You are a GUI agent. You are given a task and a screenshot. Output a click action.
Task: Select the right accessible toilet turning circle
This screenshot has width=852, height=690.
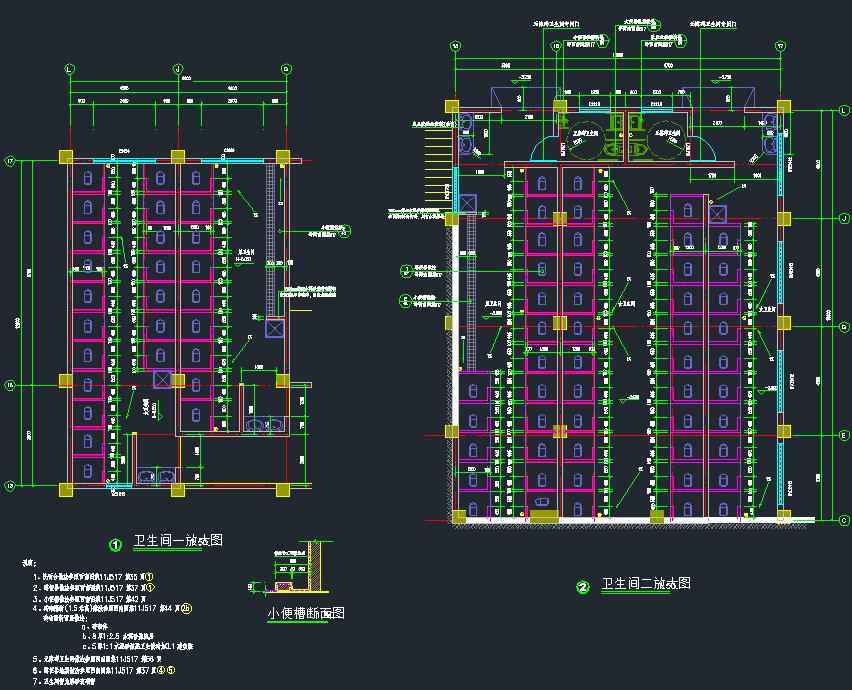pyautogui.click(x=667, y=140)
